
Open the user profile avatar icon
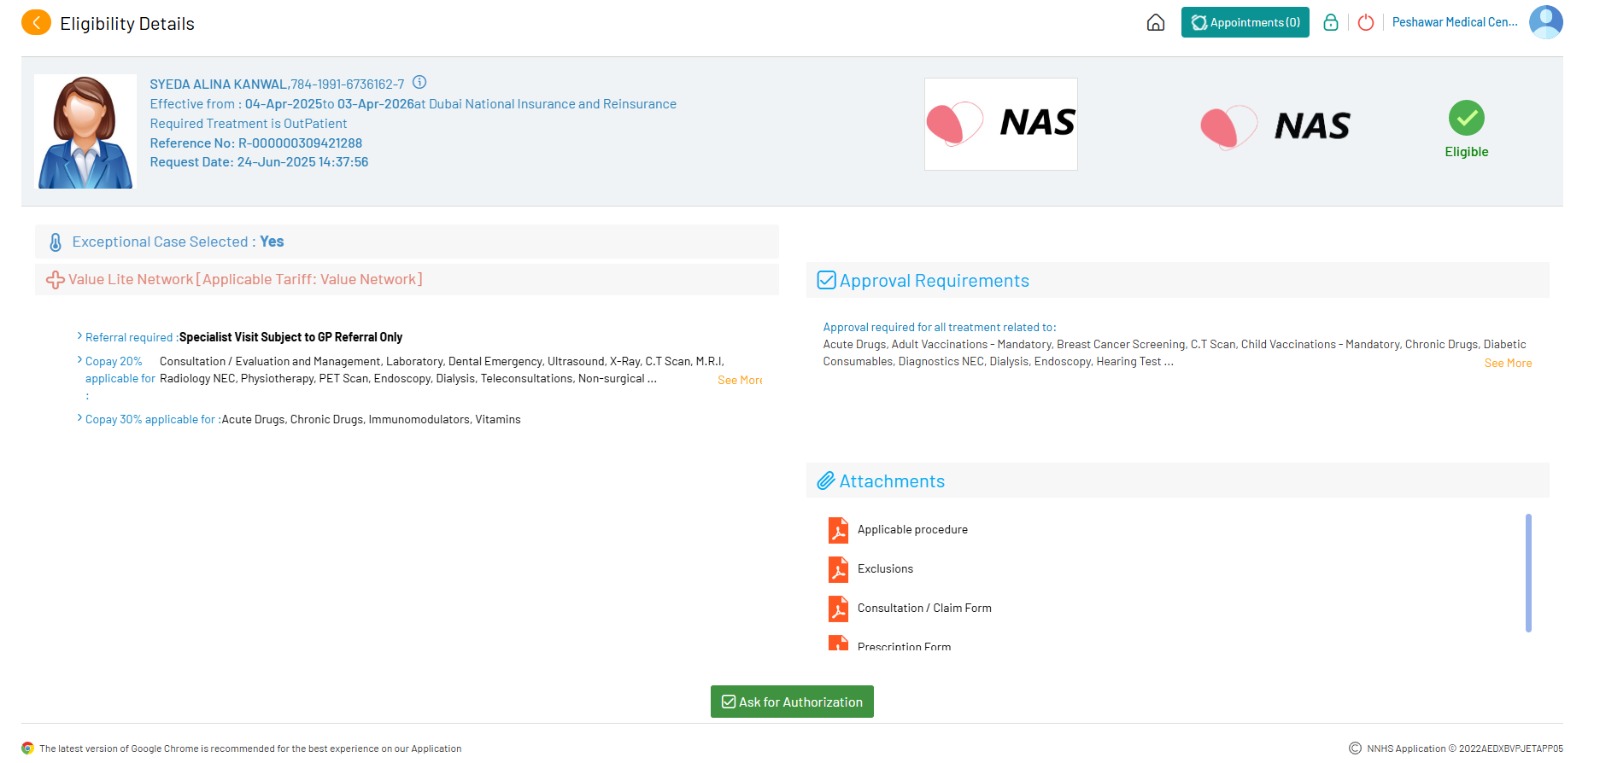[x=1545, y=22]
